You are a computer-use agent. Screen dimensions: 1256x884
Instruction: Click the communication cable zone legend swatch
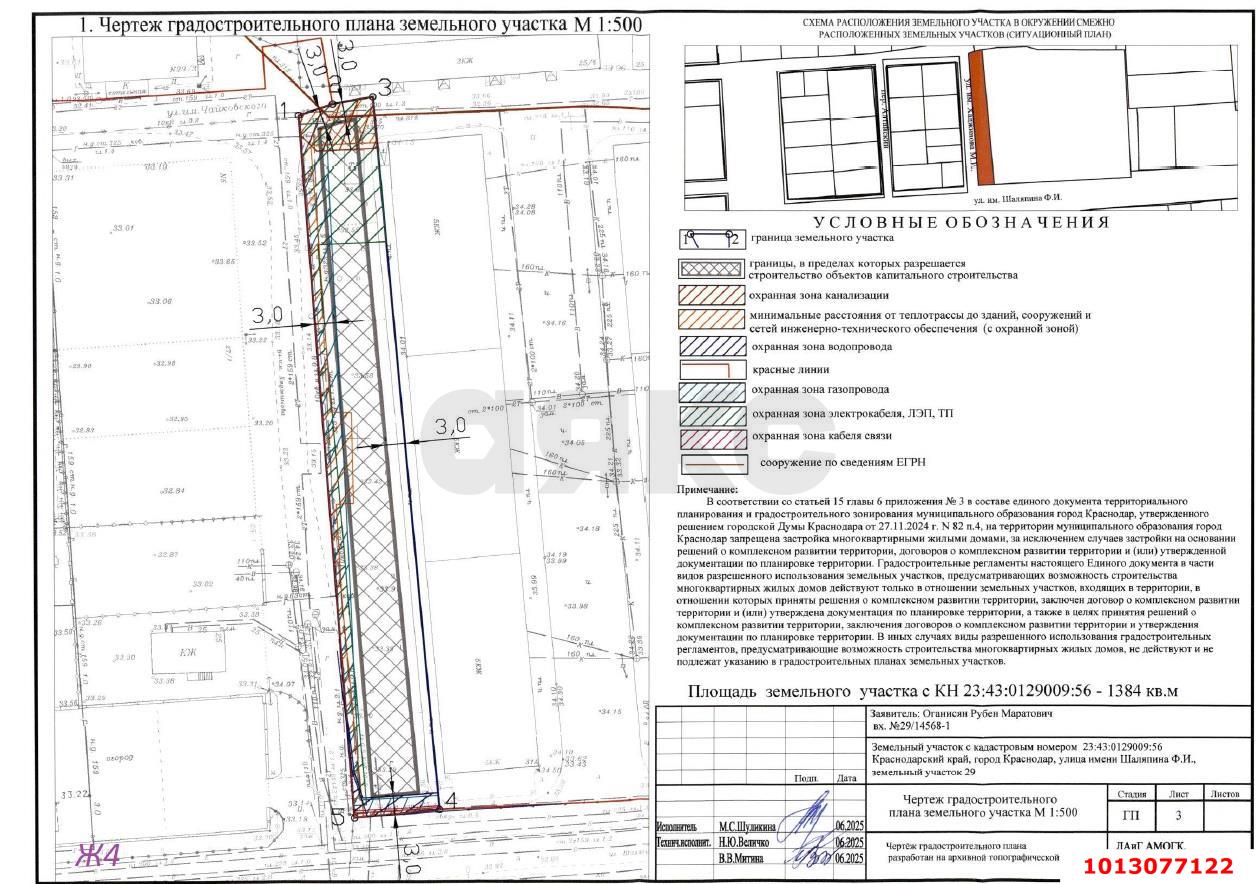(713, 437)
